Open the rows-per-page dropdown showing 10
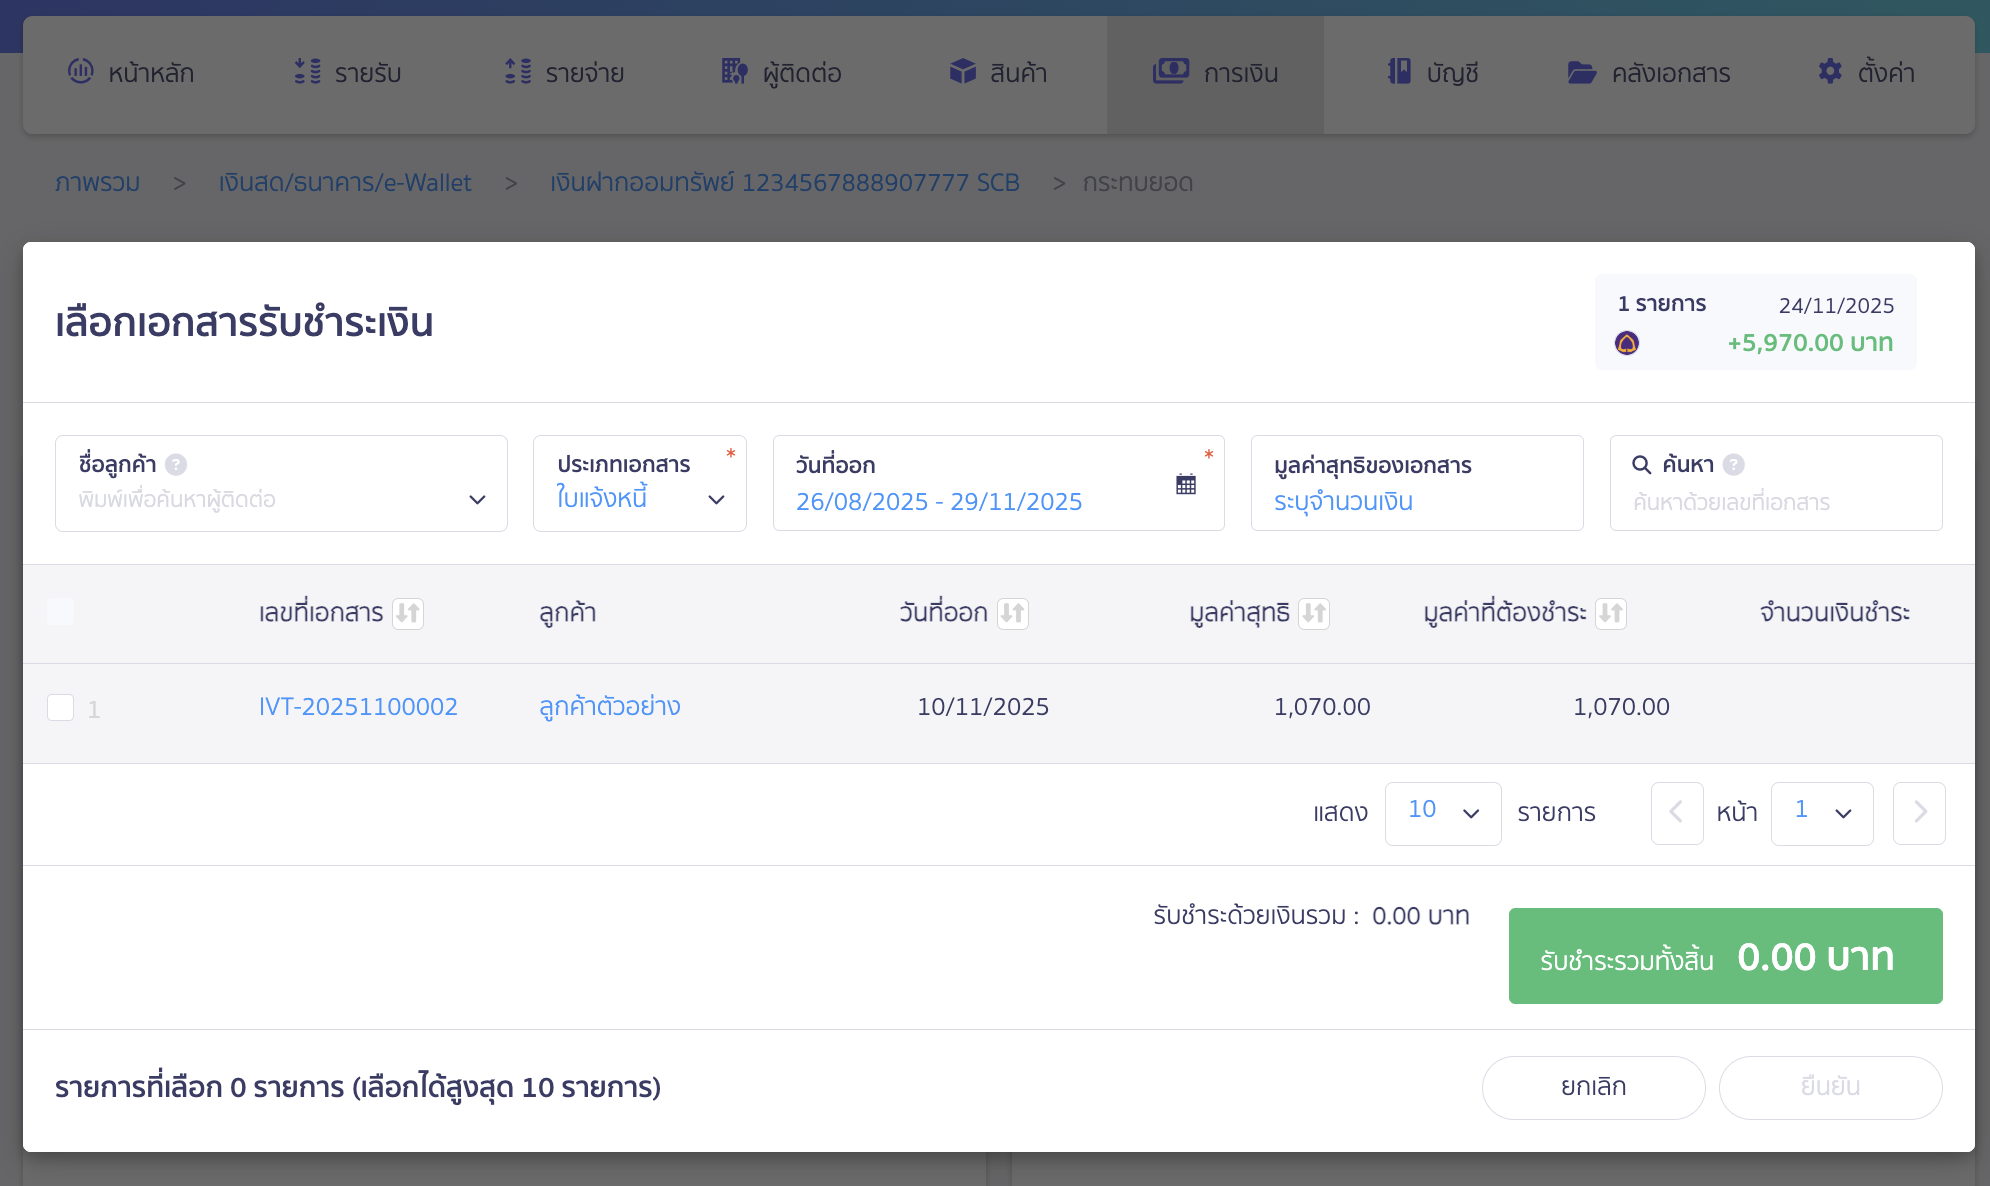The width and height of the screenshot is (1990, 1186). pyautogui.click(x=1442, y=813)
